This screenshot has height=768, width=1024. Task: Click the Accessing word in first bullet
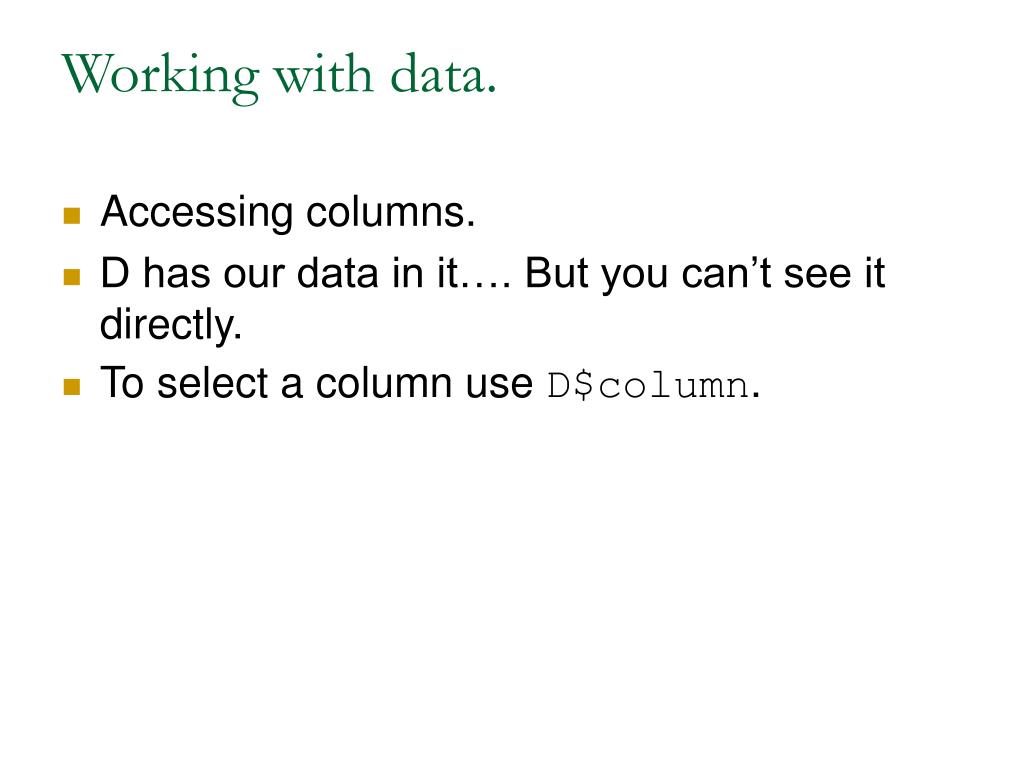tap(197, 213)
